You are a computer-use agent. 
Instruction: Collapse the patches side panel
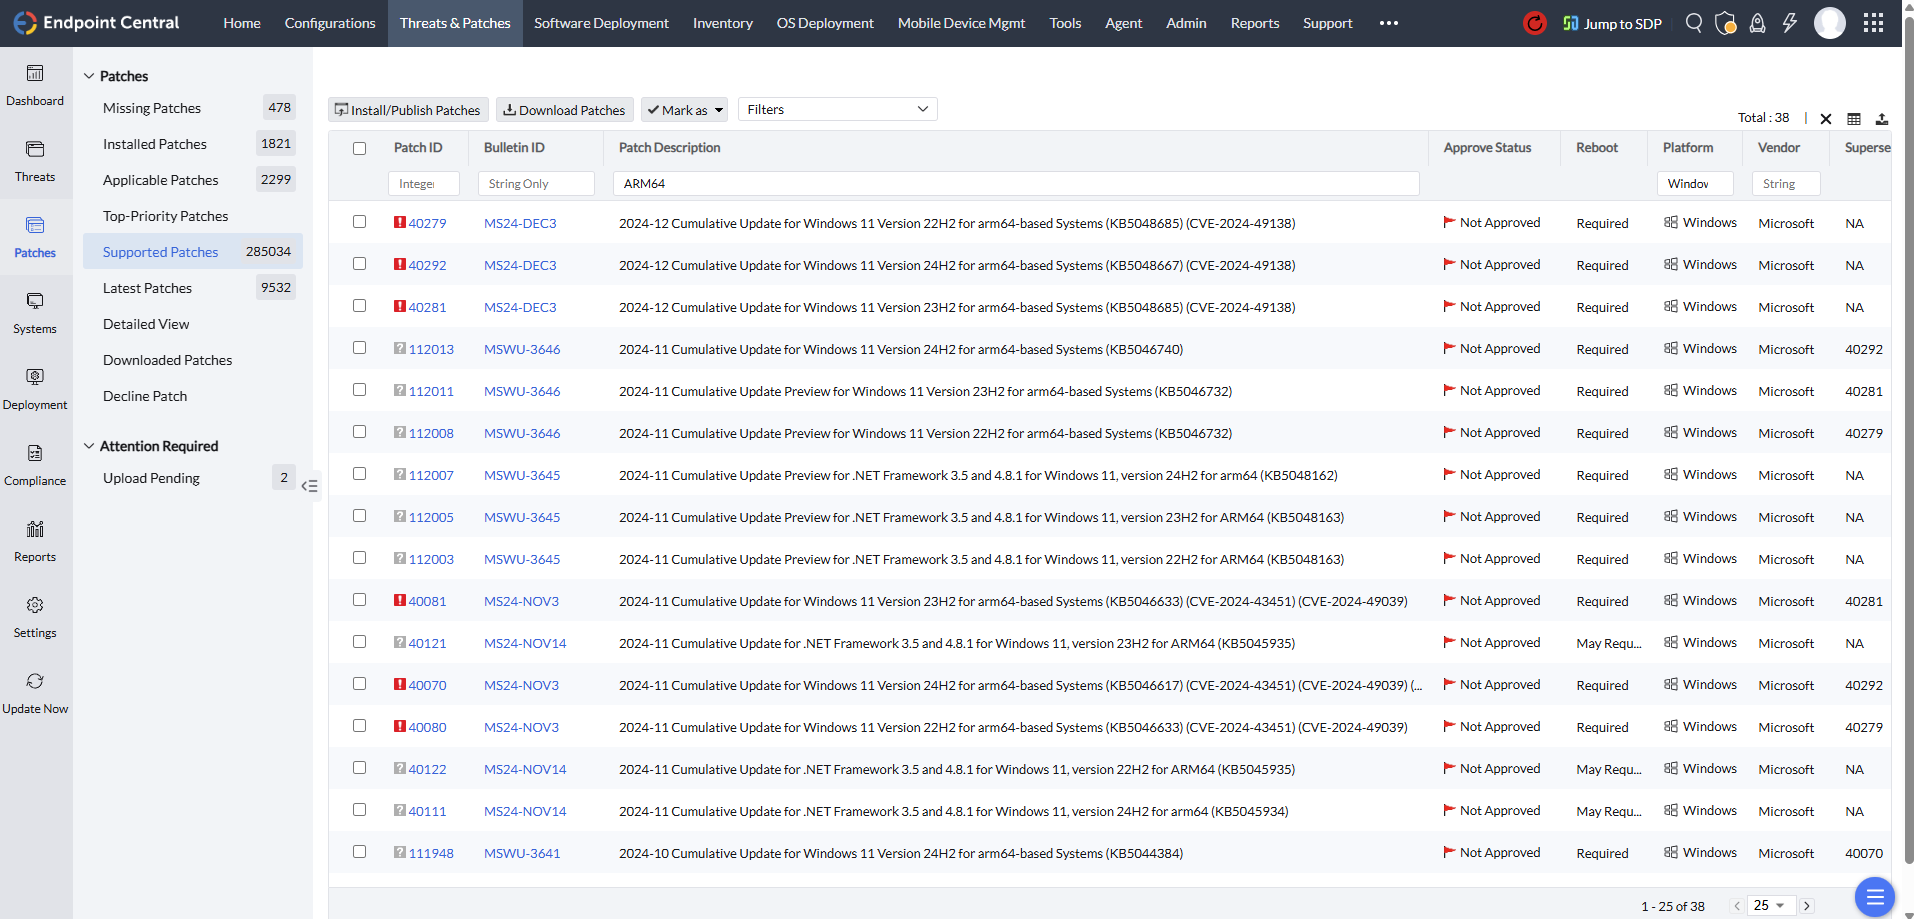tap(310, 486)
